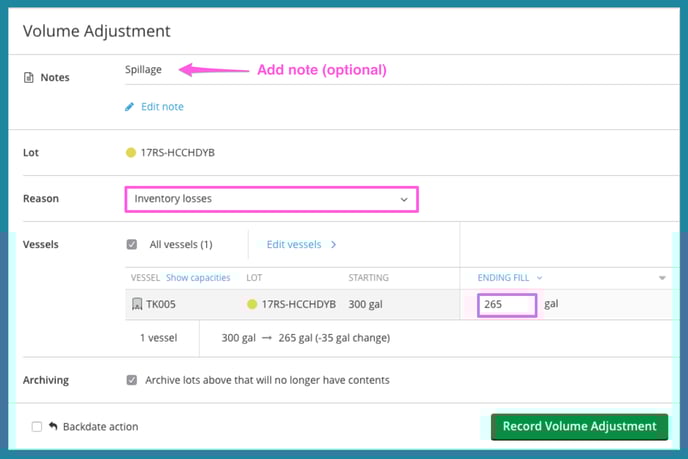
Task: Click the 17RS-HCCHDYB lot in vessel table row
Action: (x=299, y=304)
